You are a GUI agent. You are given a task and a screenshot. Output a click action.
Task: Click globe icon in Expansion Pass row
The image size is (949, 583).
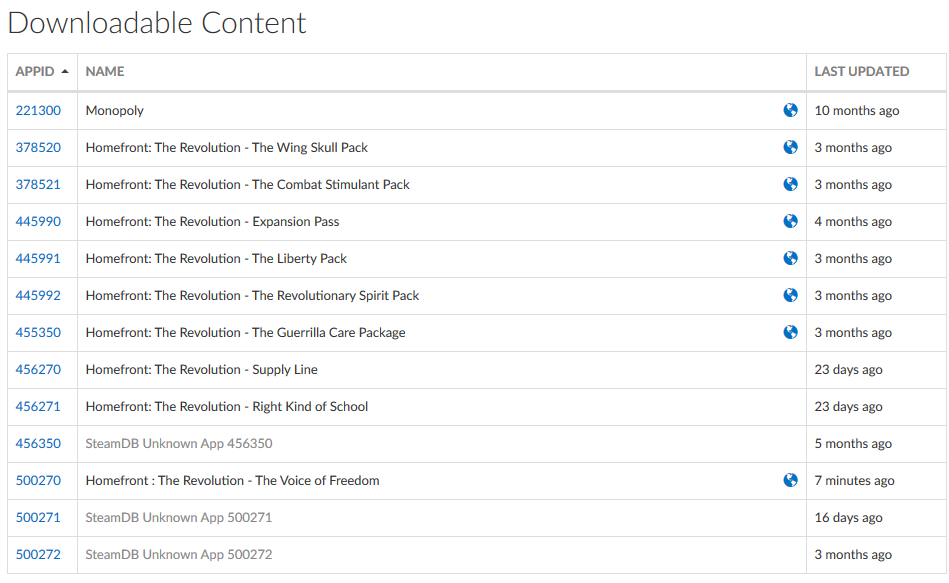pos(790,221)
